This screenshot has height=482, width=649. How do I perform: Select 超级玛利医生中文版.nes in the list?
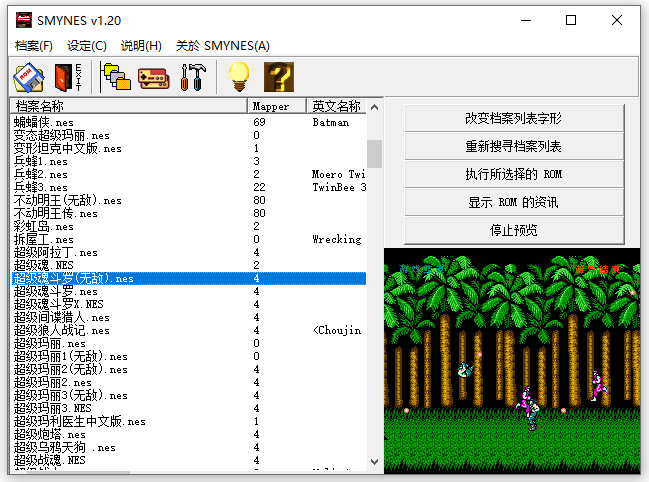tap(79, 421)
